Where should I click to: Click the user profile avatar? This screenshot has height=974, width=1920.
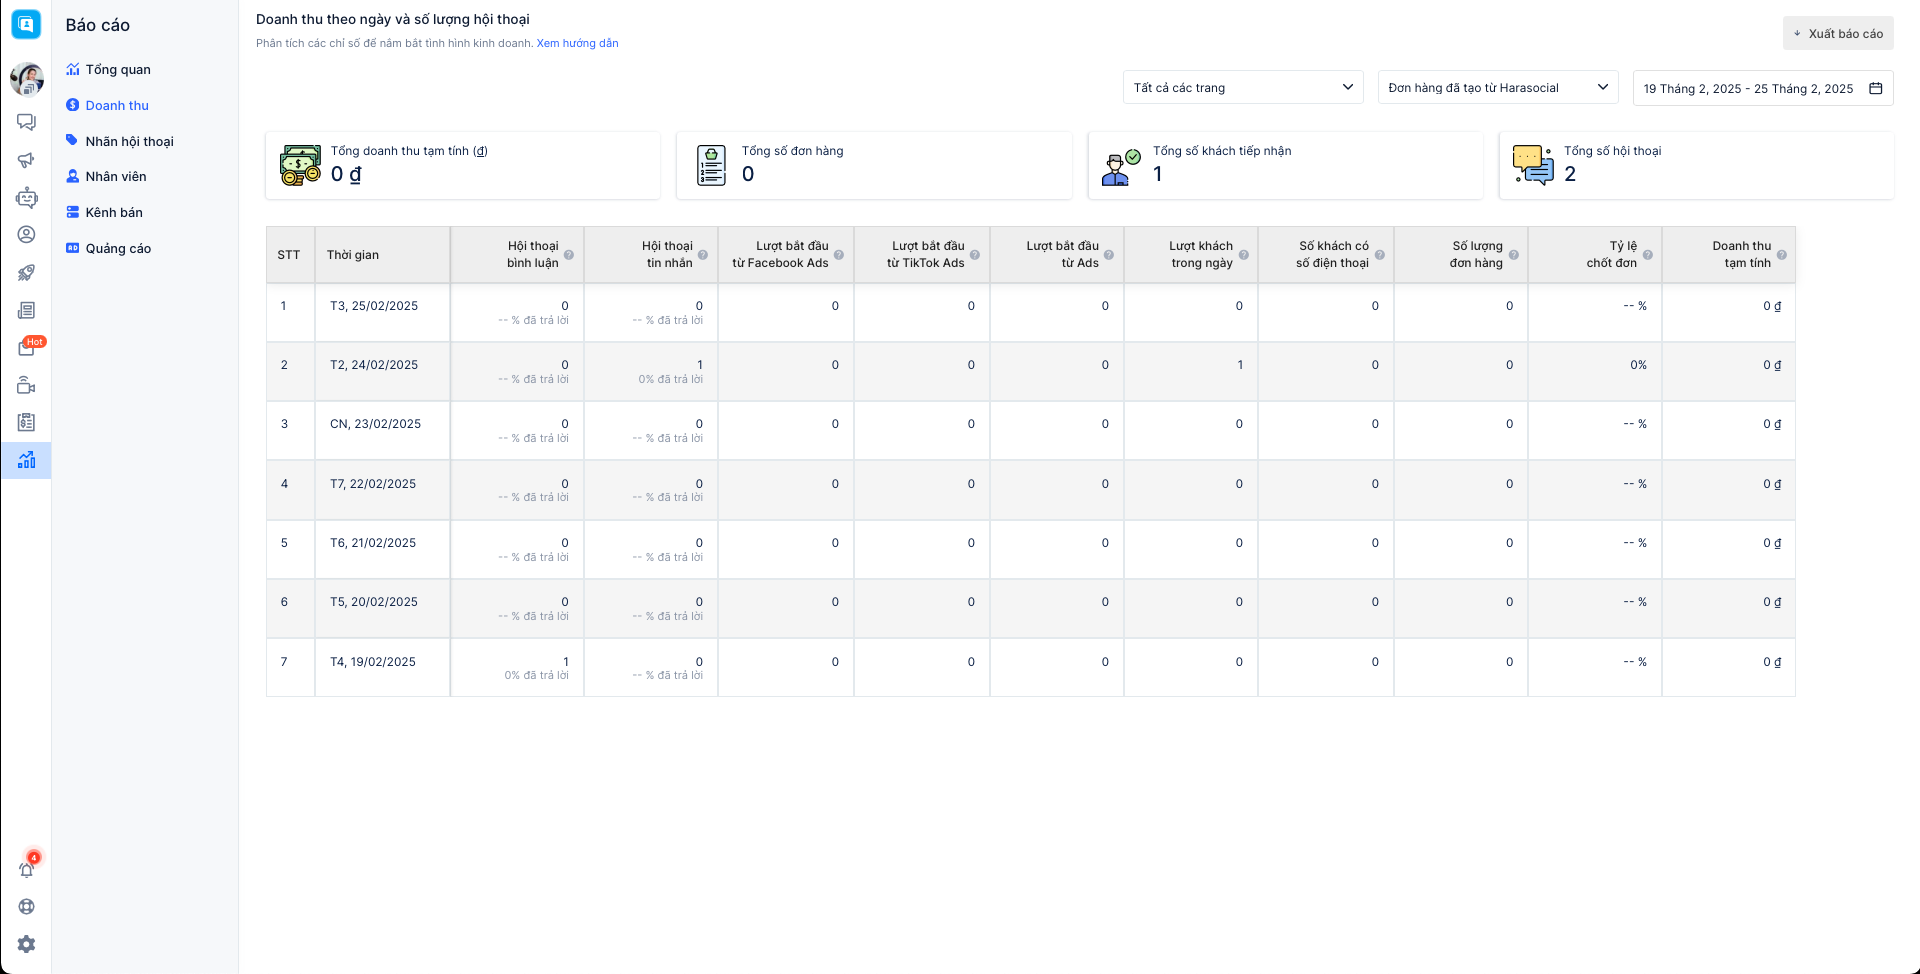[x=27, y=79]
